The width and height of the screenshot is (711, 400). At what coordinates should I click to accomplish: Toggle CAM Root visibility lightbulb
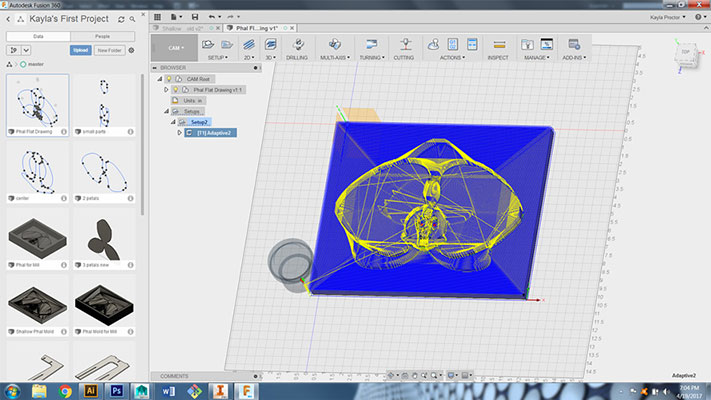coord(169,79)
